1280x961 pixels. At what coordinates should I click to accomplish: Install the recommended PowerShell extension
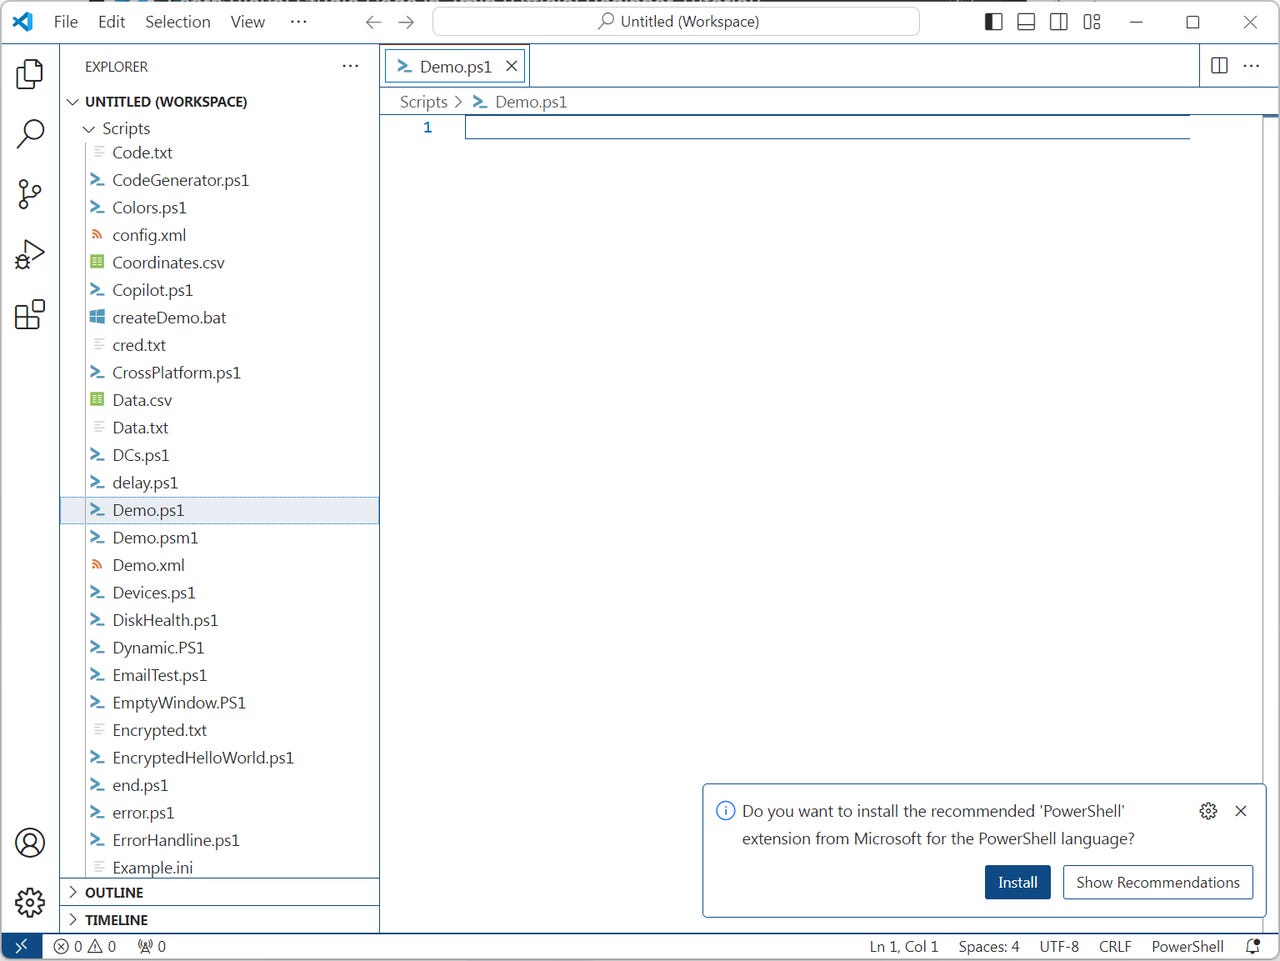1017,882
